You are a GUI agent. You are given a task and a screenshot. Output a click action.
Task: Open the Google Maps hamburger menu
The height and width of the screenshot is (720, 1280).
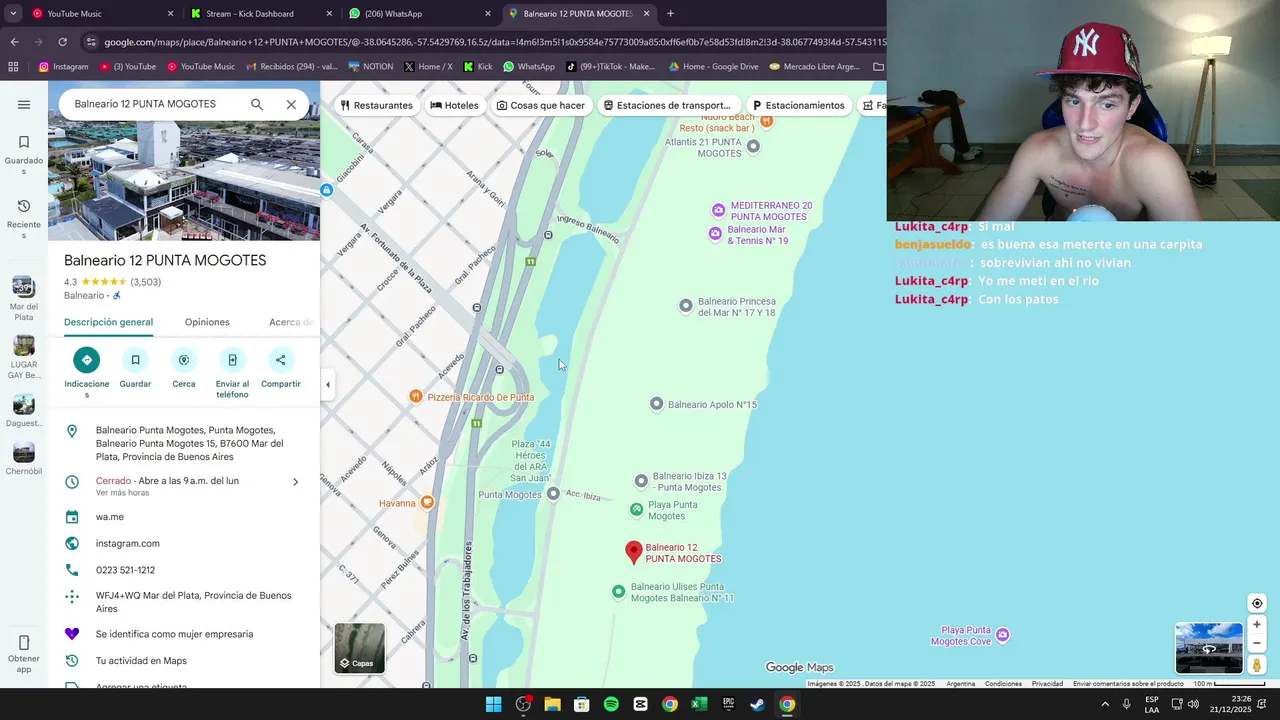pyautogui.click(x=24, y=104)
